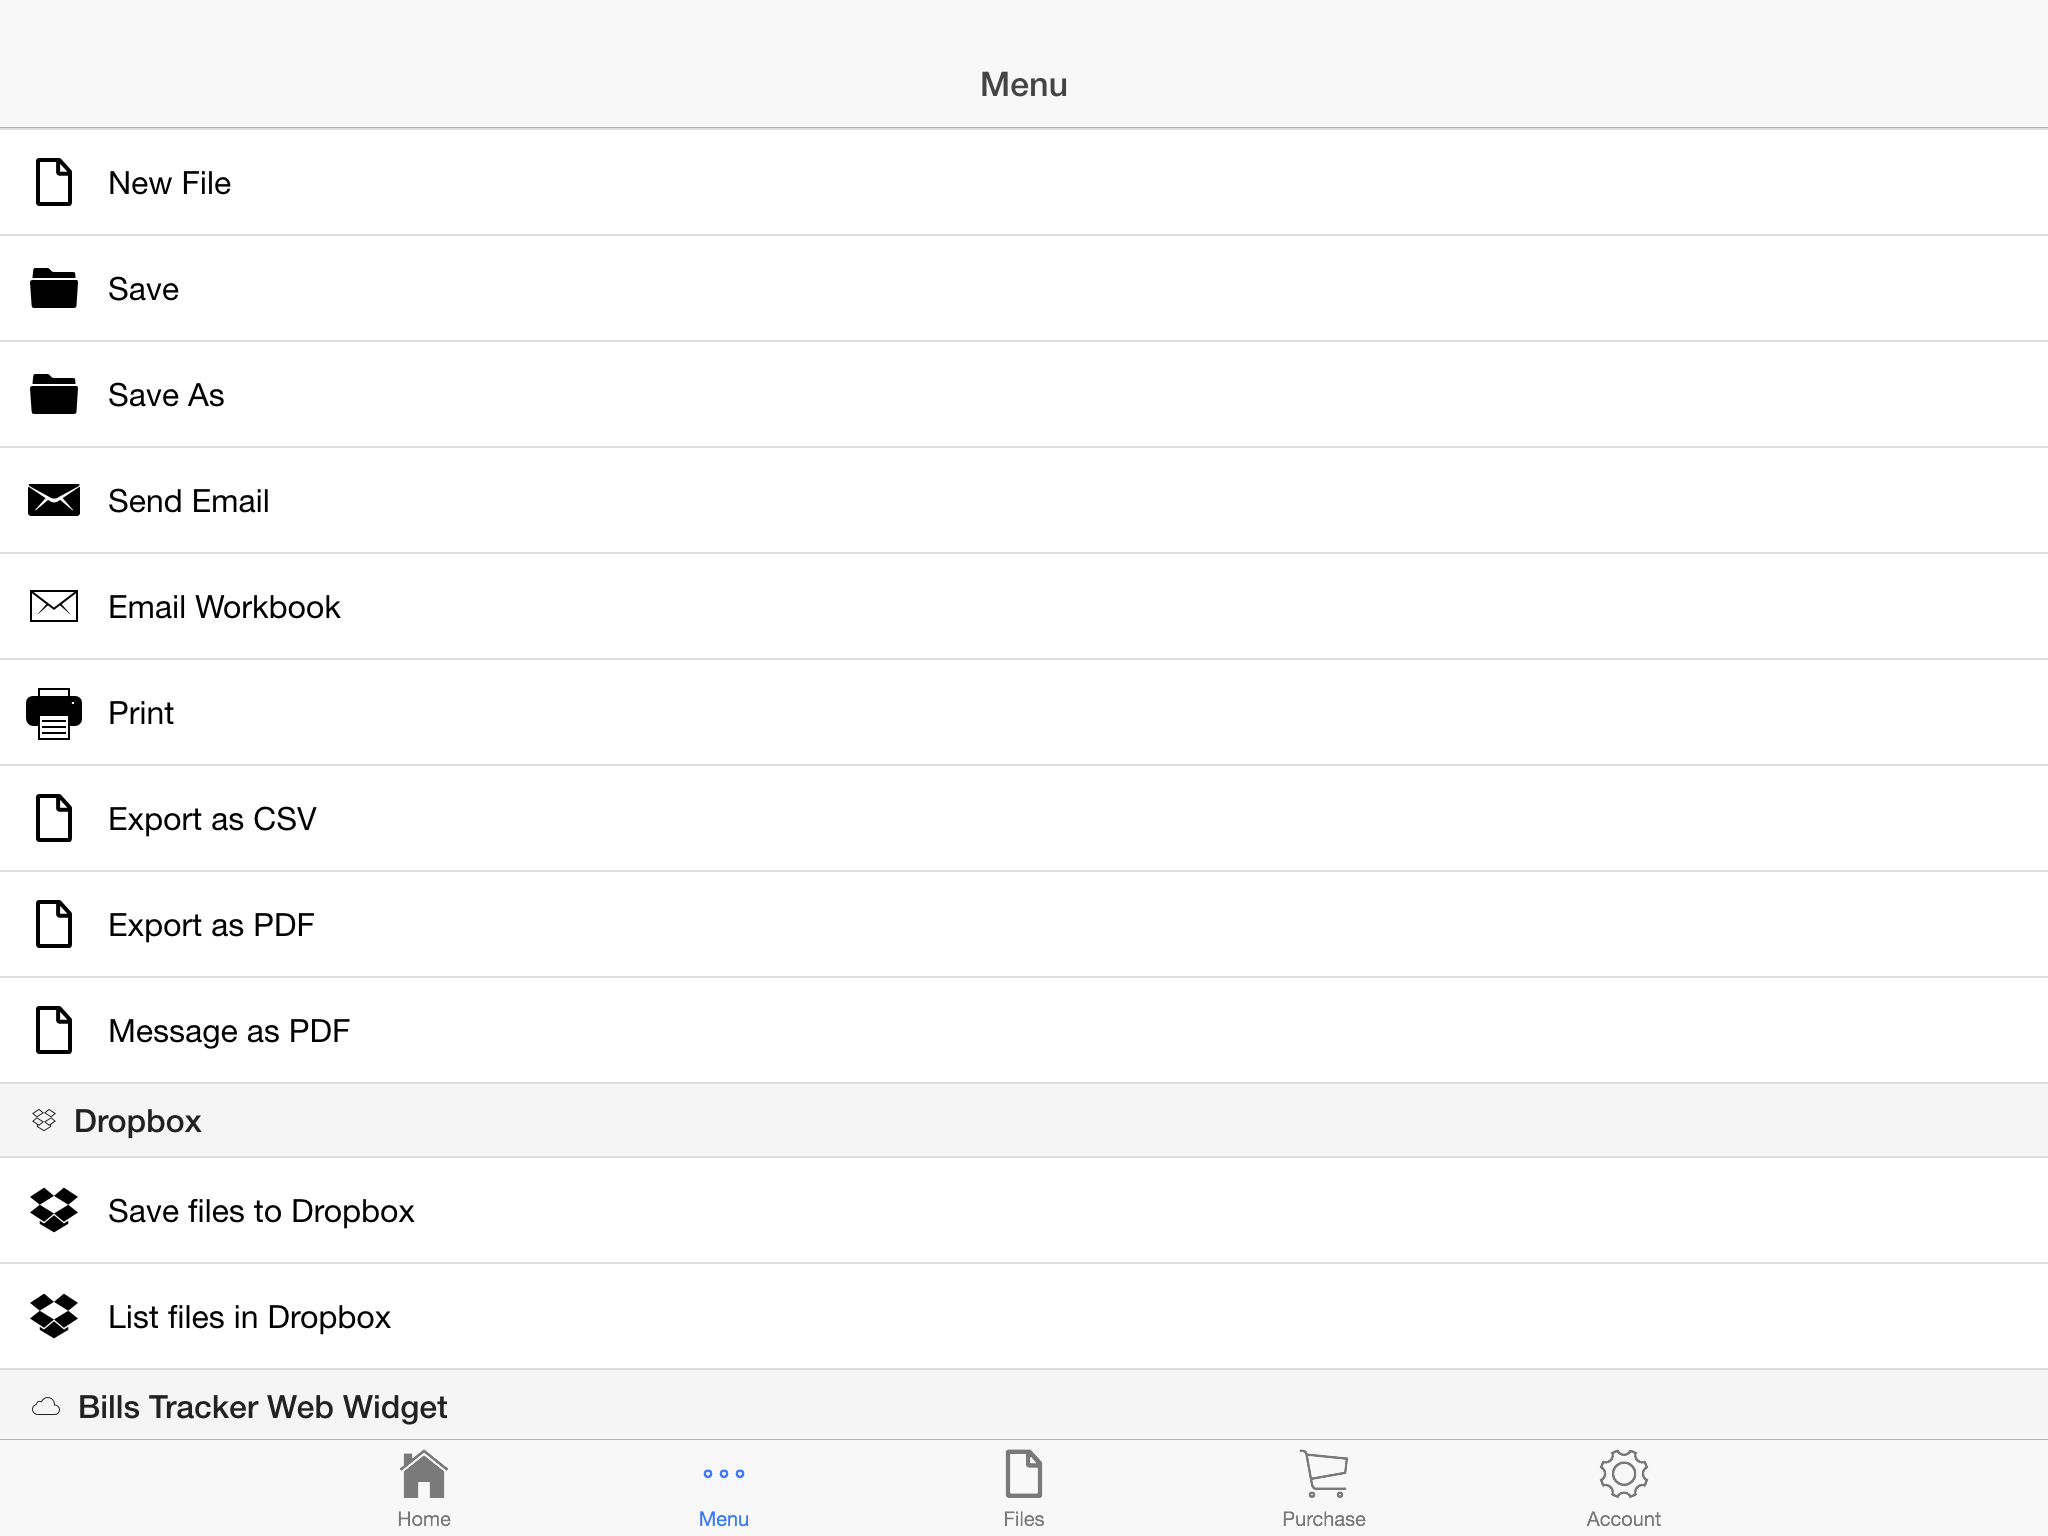
Task: Click the Save As folder icon
Action: (54, 394)
